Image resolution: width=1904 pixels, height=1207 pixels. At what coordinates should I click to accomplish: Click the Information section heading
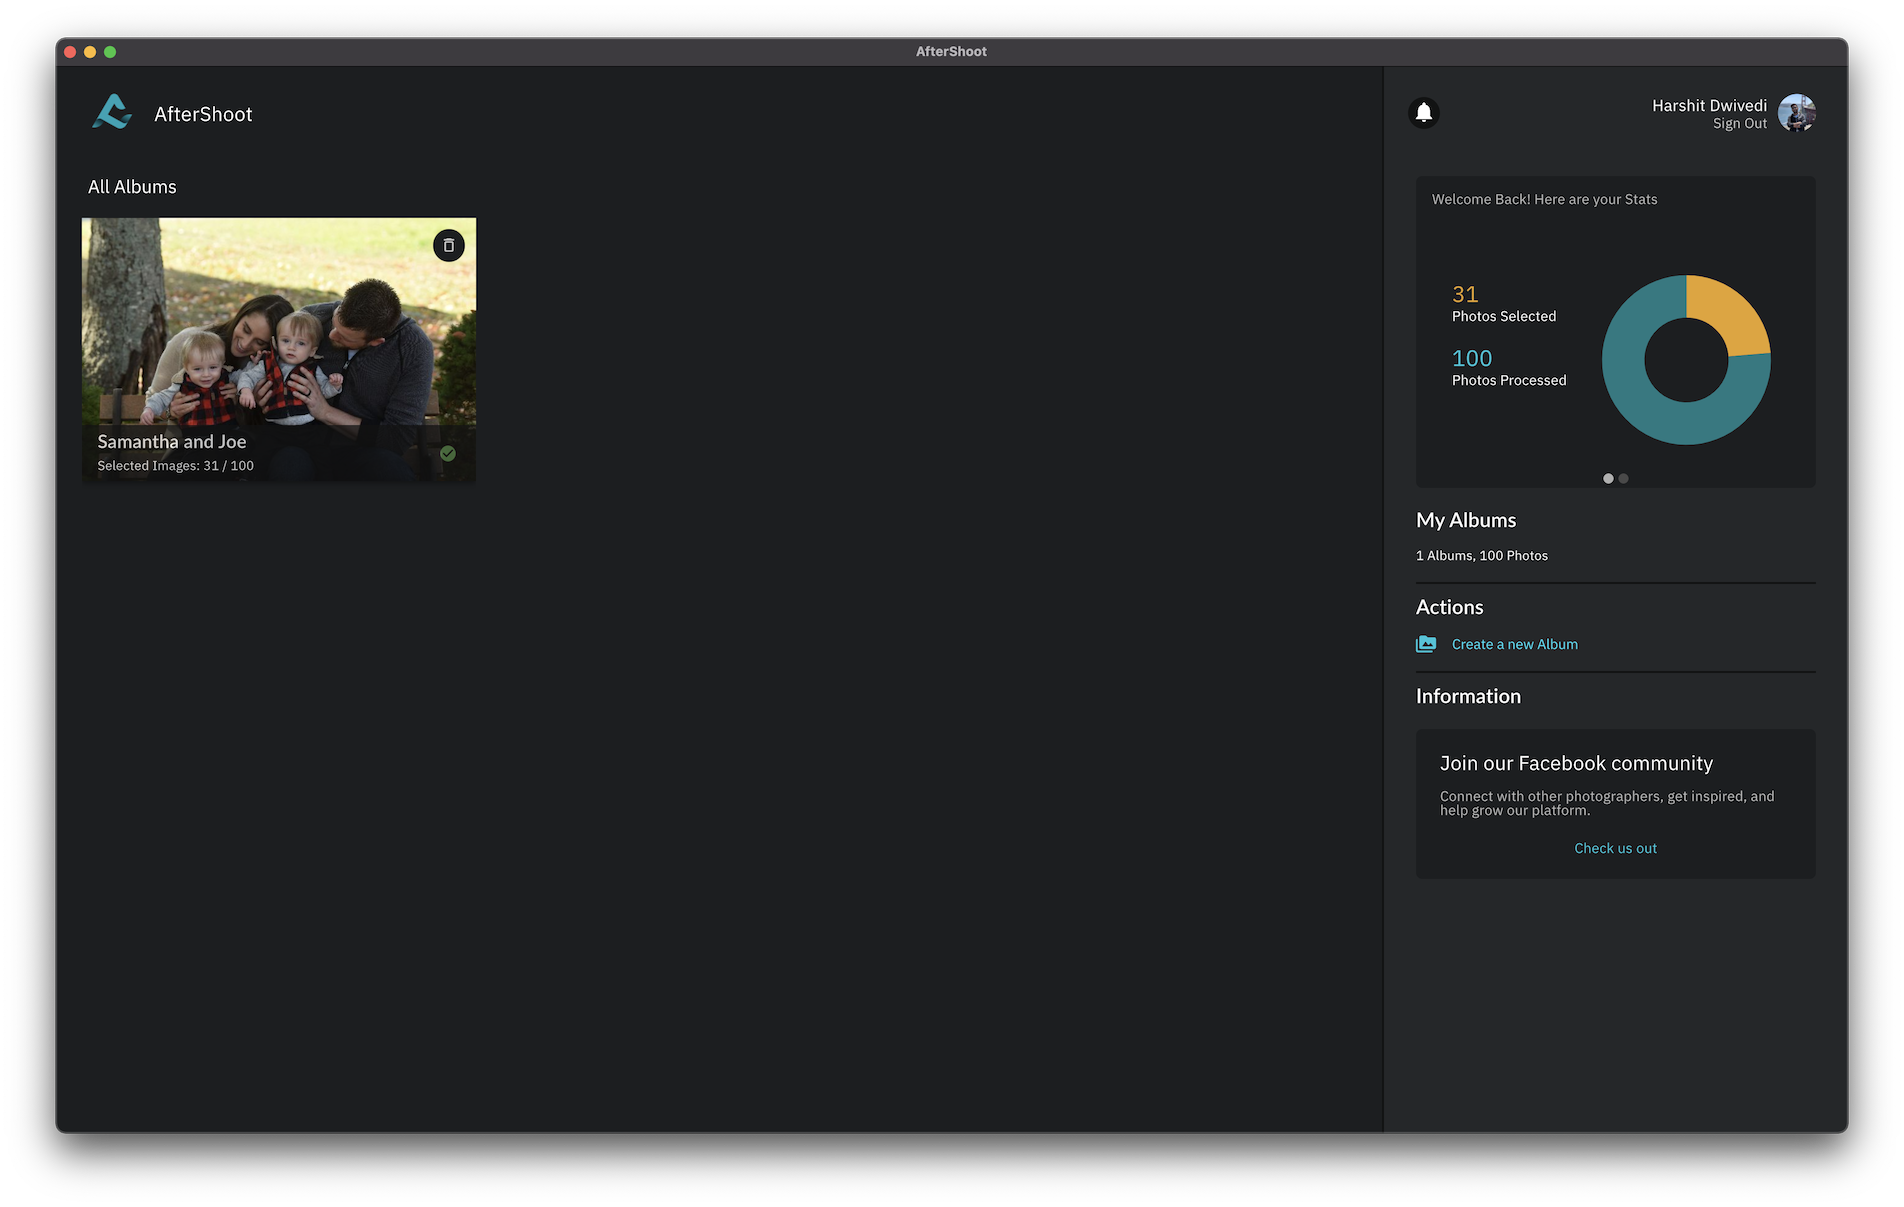1468,696
